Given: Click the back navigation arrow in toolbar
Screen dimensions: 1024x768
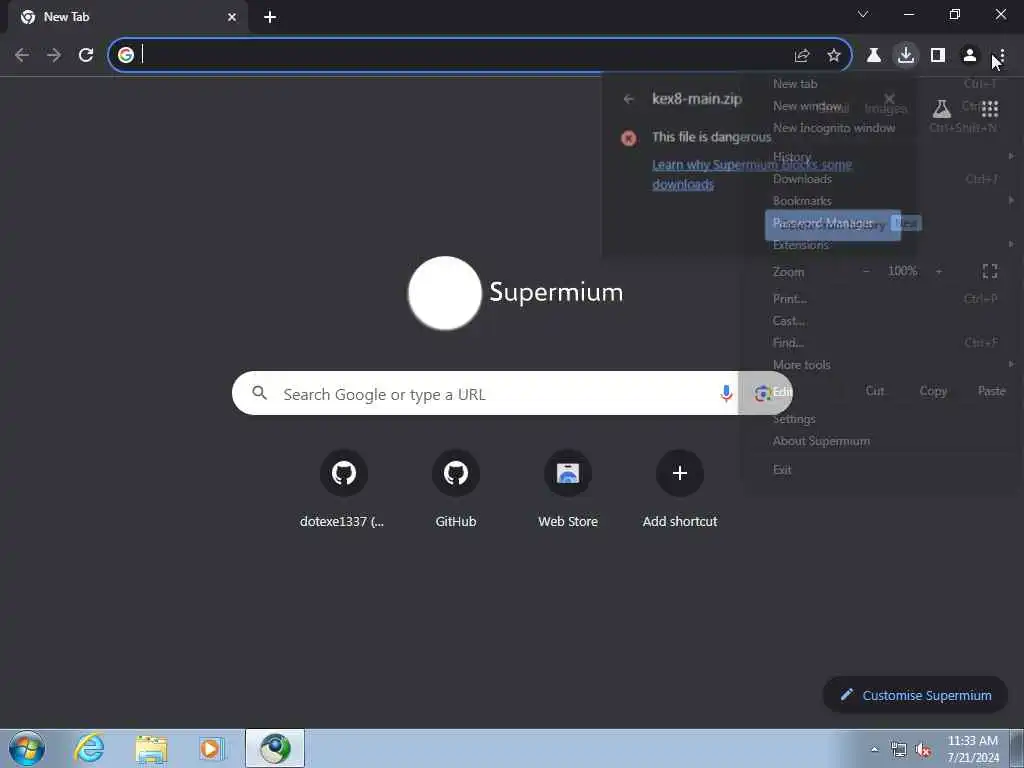Looking at the screenshot, I should (22, 55).
